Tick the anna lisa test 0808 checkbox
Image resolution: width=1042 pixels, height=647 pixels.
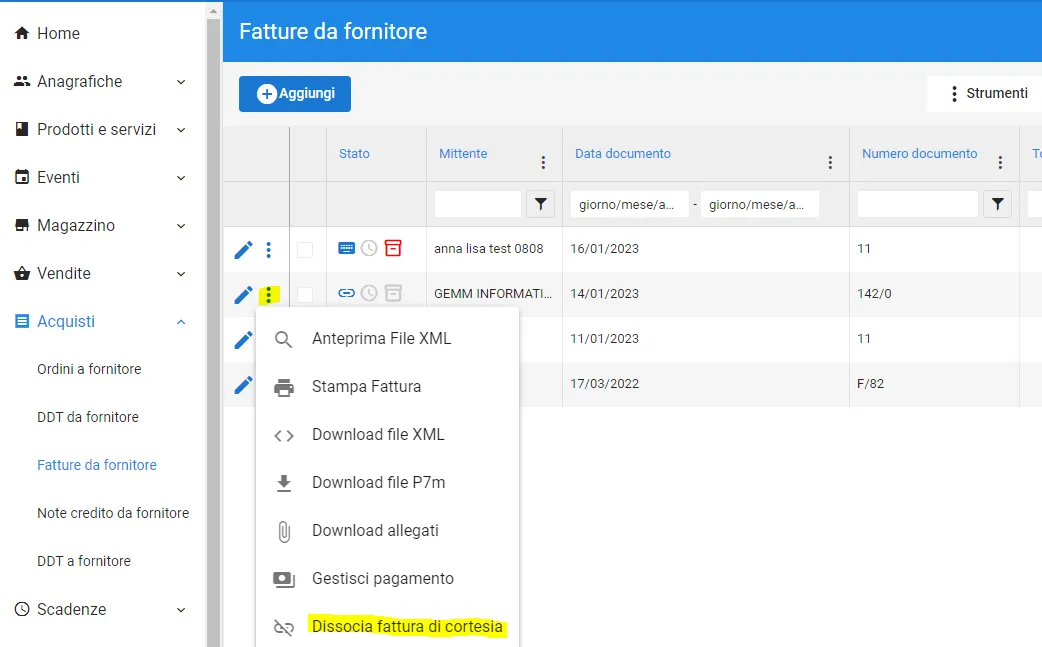coord(304,250)
